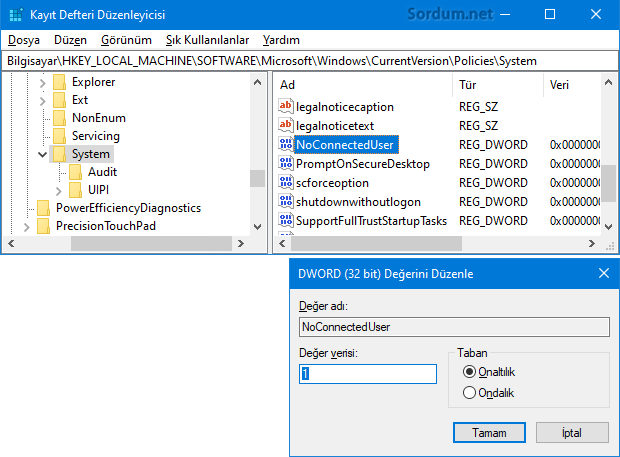This screenshot has height=457, width=620.
Task: Click the tree pane horizontal scrollbar thumb
Action: click(x=151, y=244)
